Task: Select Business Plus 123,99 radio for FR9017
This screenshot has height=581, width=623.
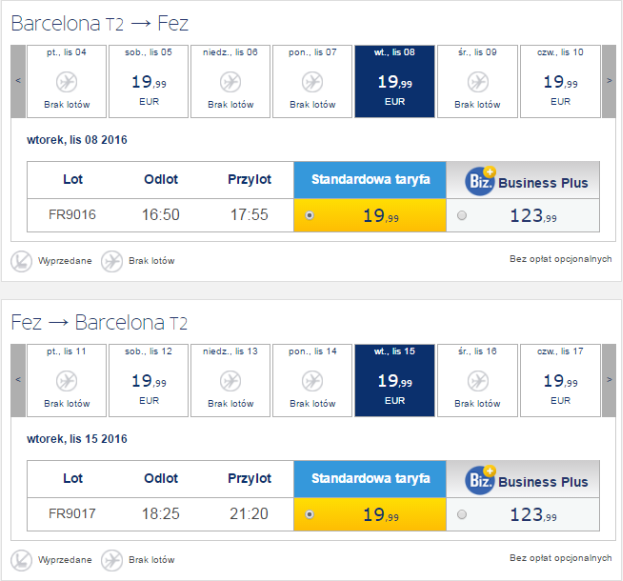Action: [x=461, y=514]
